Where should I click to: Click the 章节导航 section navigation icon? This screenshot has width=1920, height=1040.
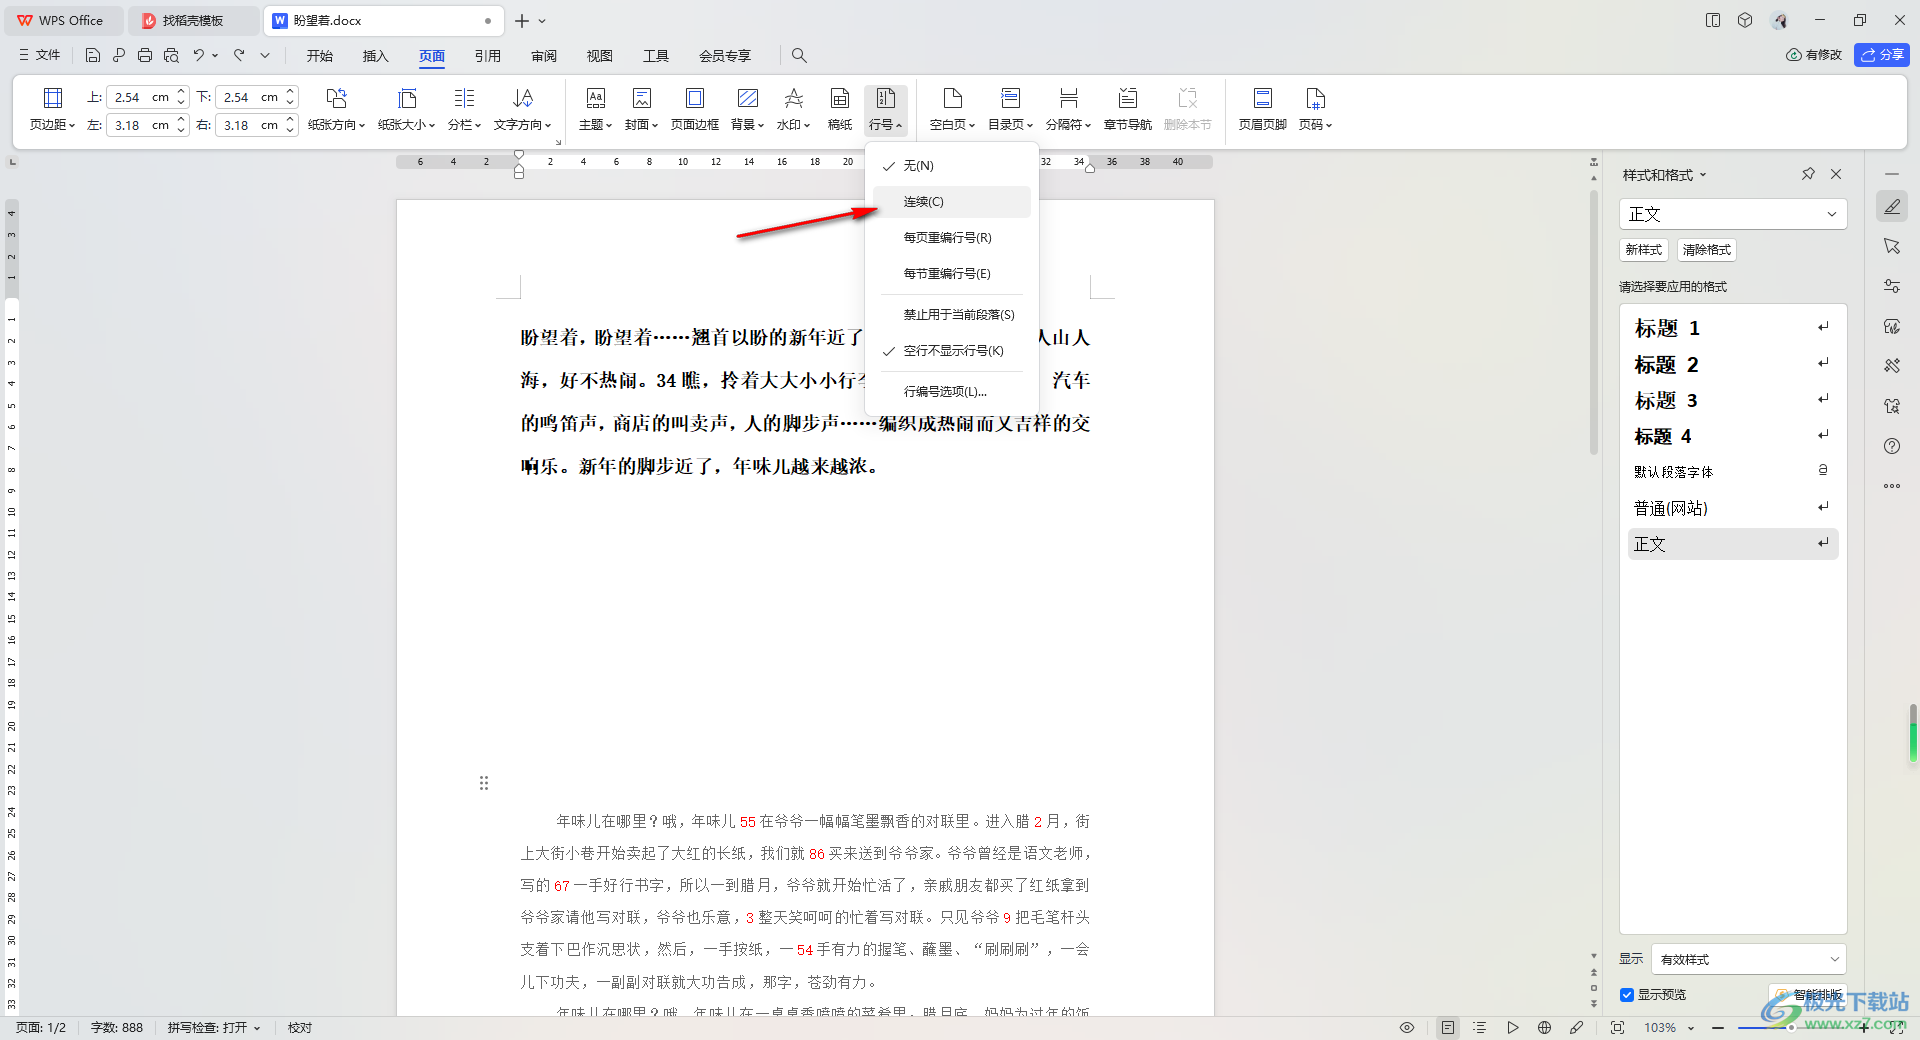[x=1128, y=98]
